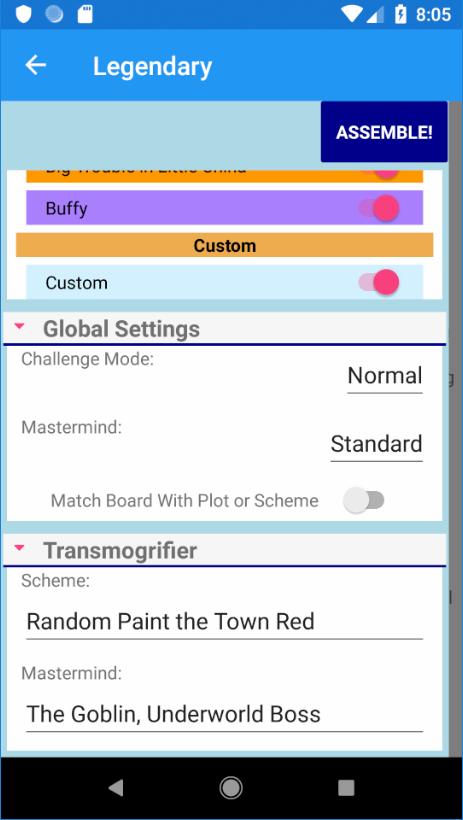Image resolution: width=463 pixels, height=820 pixels.
Task: Tap the Android back triangle button
Action: (116, 788)
